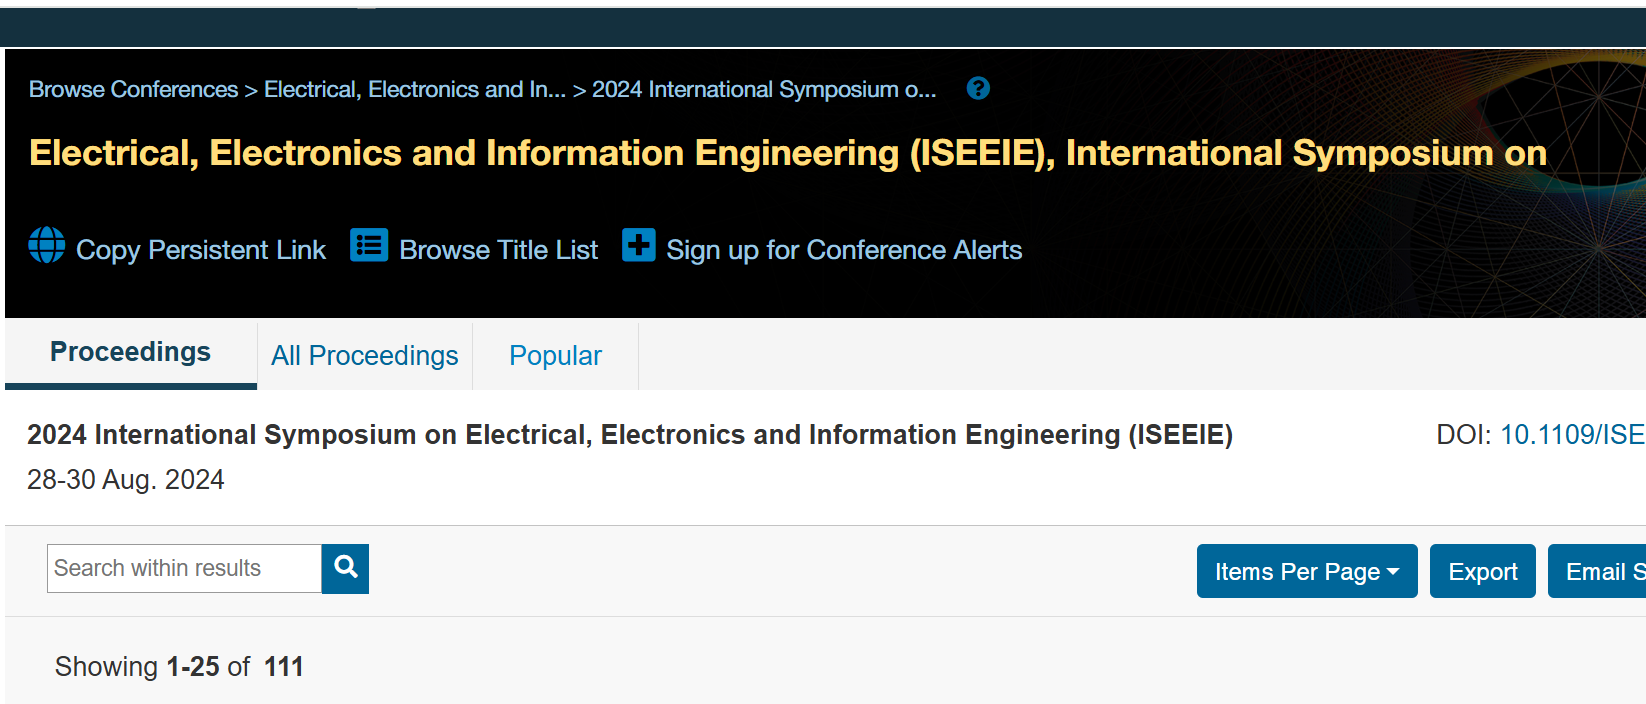The width and height of the screenshot is (1646, 704).
Task: Open the Items Per Page dropdown
Action: click(1306, 571)
